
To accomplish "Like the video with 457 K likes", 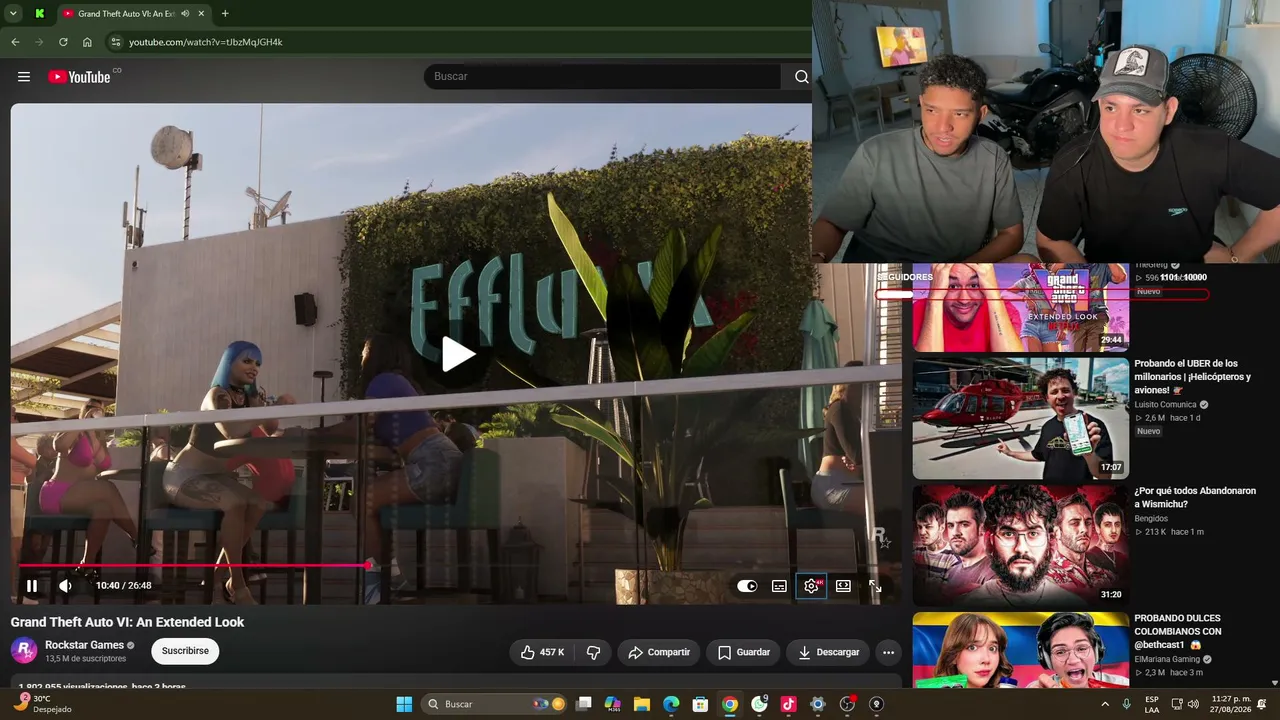I will tap(542, 652).
